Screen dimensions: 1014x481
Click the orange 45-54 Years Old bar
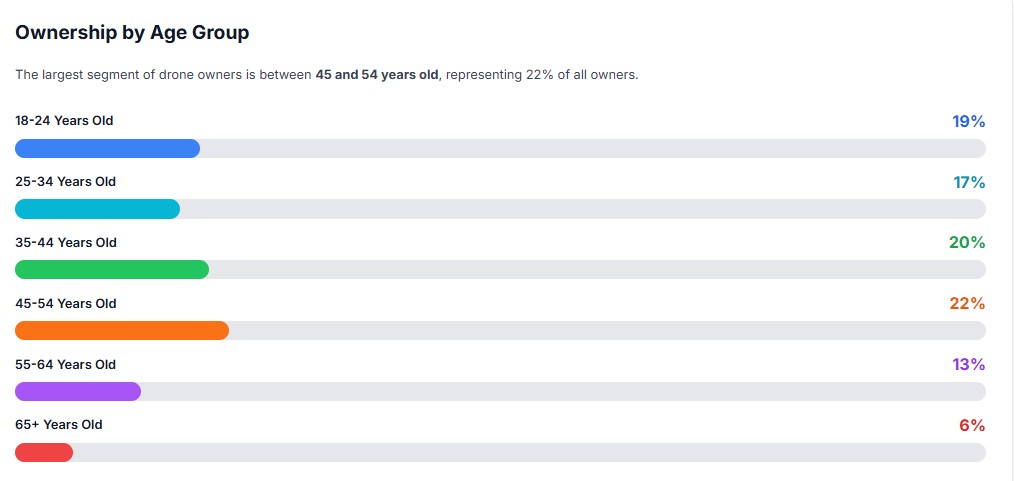click(122, 331)
